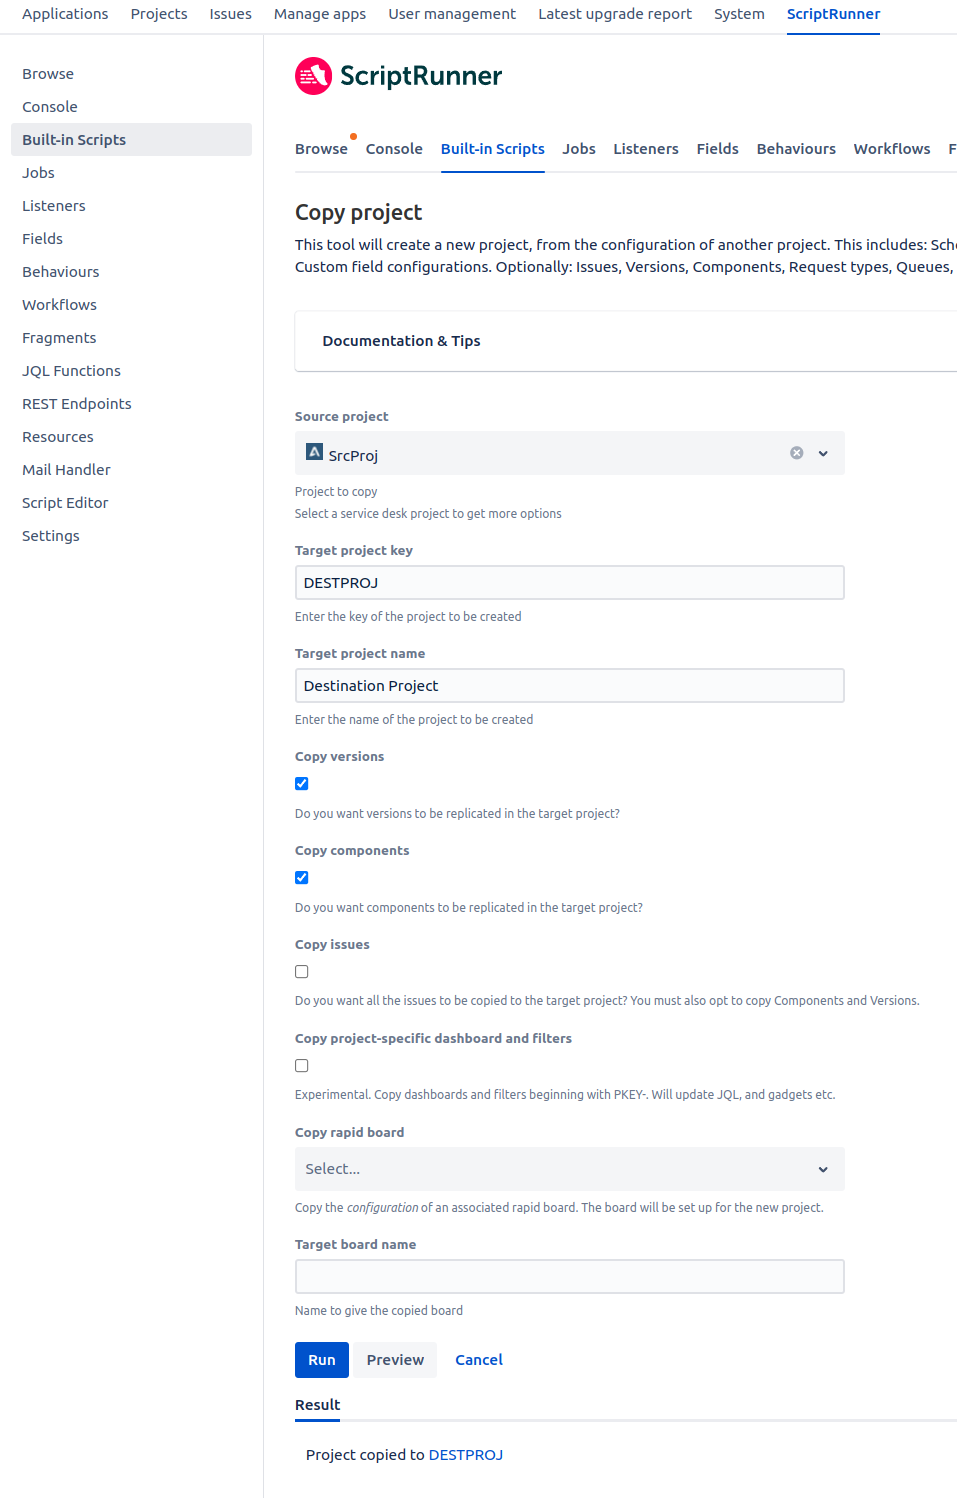Viewport: 957px width, 1498px height.
Task: Open User management in top menu
Action: click(x=452, y=14)
